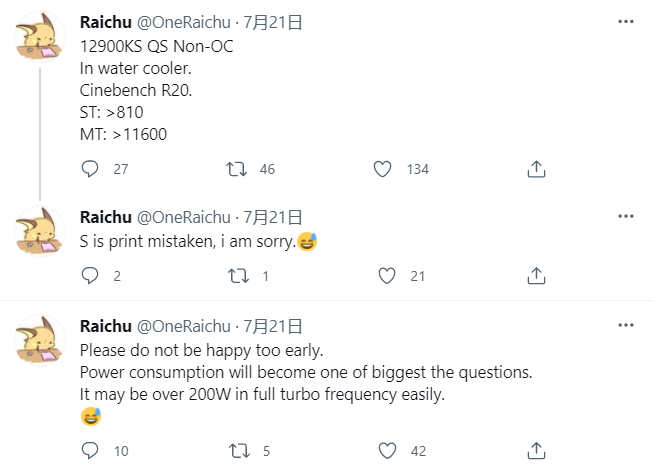This screenshot has width=653, height=470.
Task: Share the Cinebench R20 score tweet
Action: coord(536,169)
